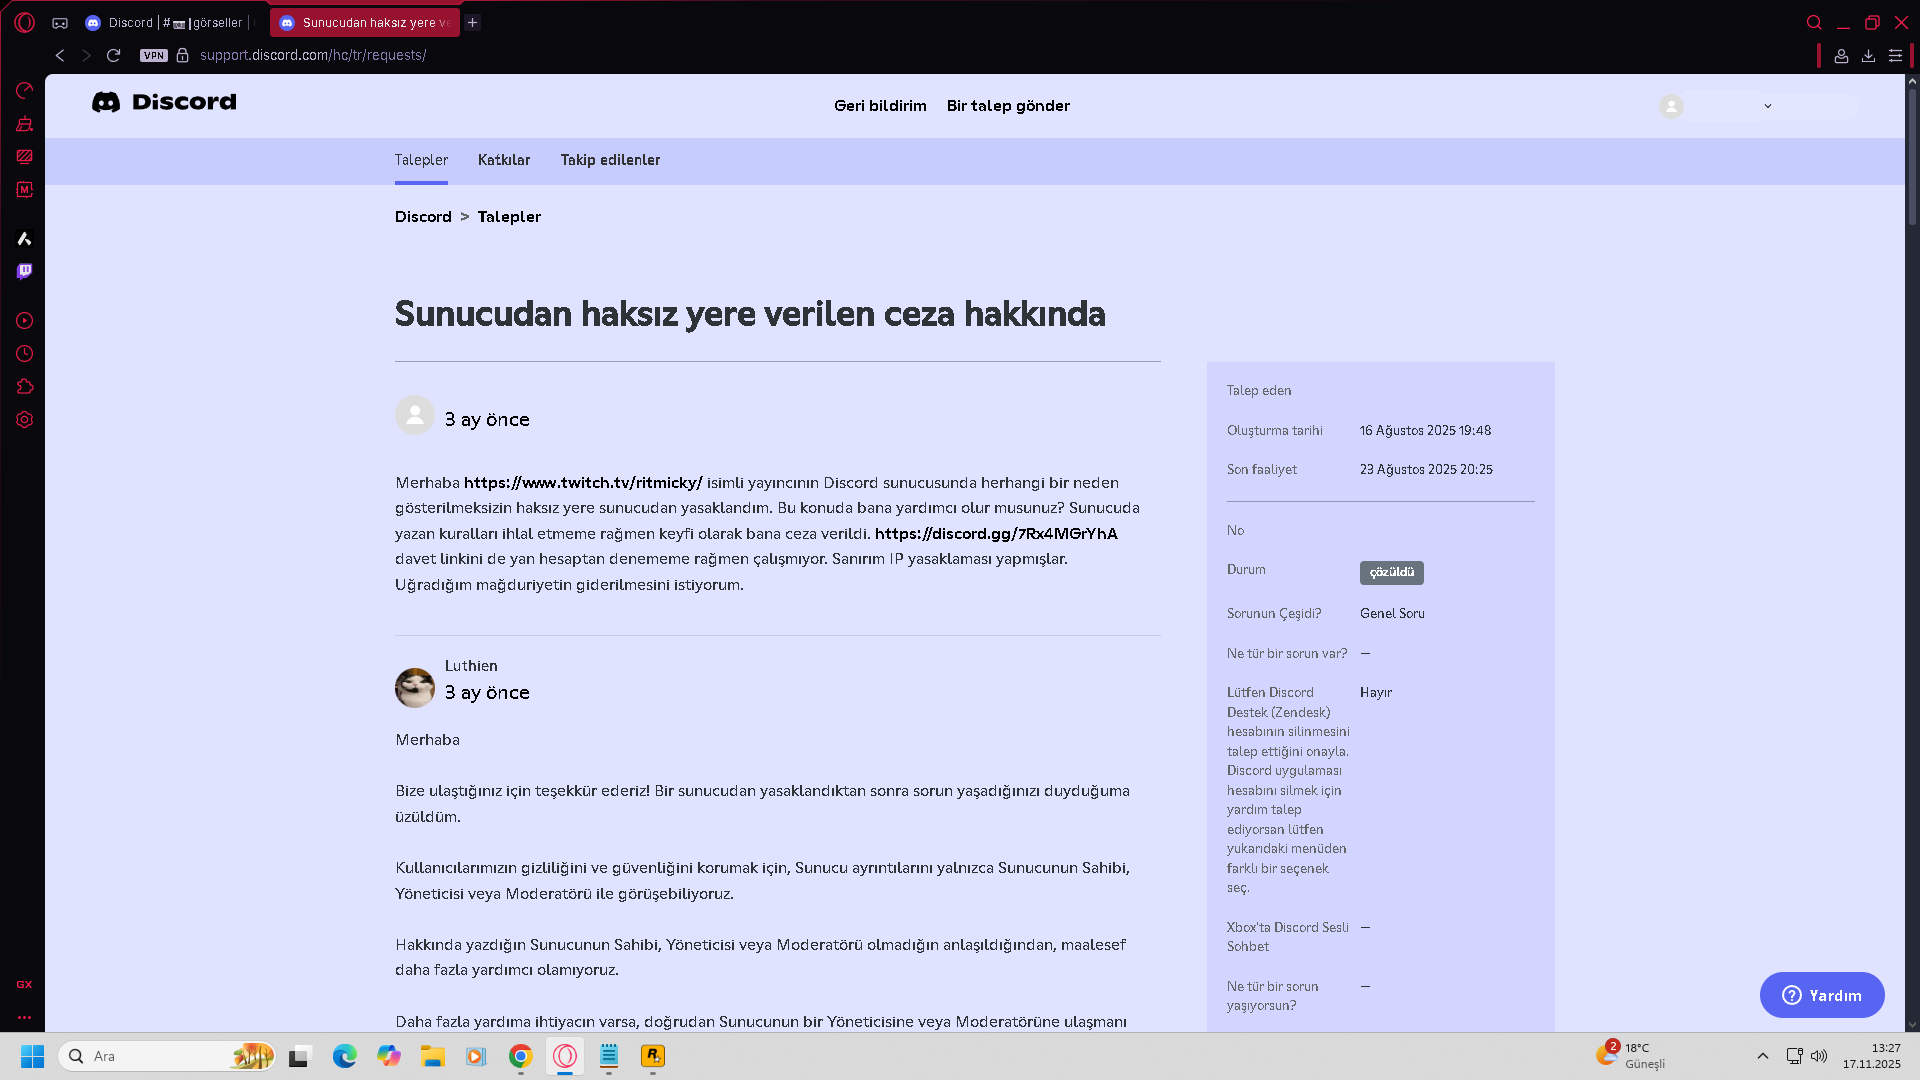Click the date 23 Ağustos 2025 20:25
The width and height of the screenshot is (1920, 1080).
pos(1426,470)
